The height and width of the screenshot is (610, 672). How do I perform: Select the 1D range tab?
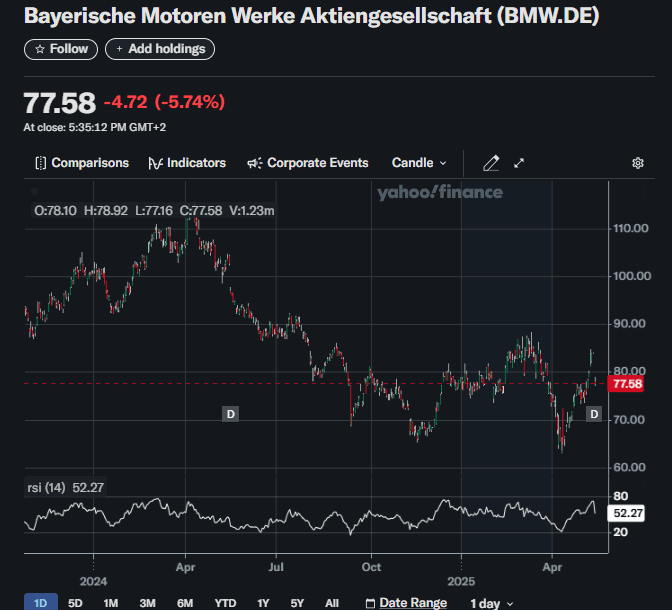coord(41,603)
